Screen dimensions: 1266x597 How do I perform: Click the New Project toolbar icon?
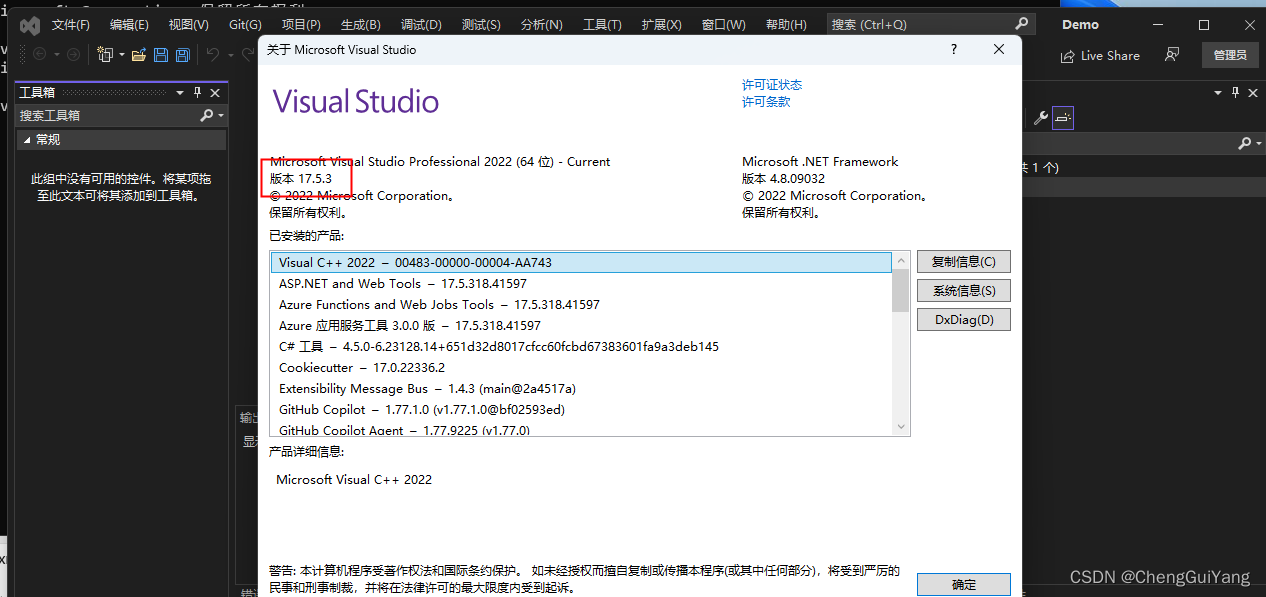pos(105,55)
